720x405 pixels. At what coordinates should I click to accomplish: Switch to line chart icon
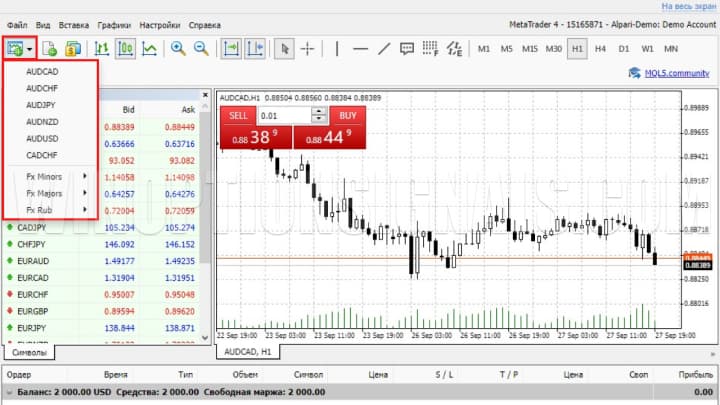149,48
